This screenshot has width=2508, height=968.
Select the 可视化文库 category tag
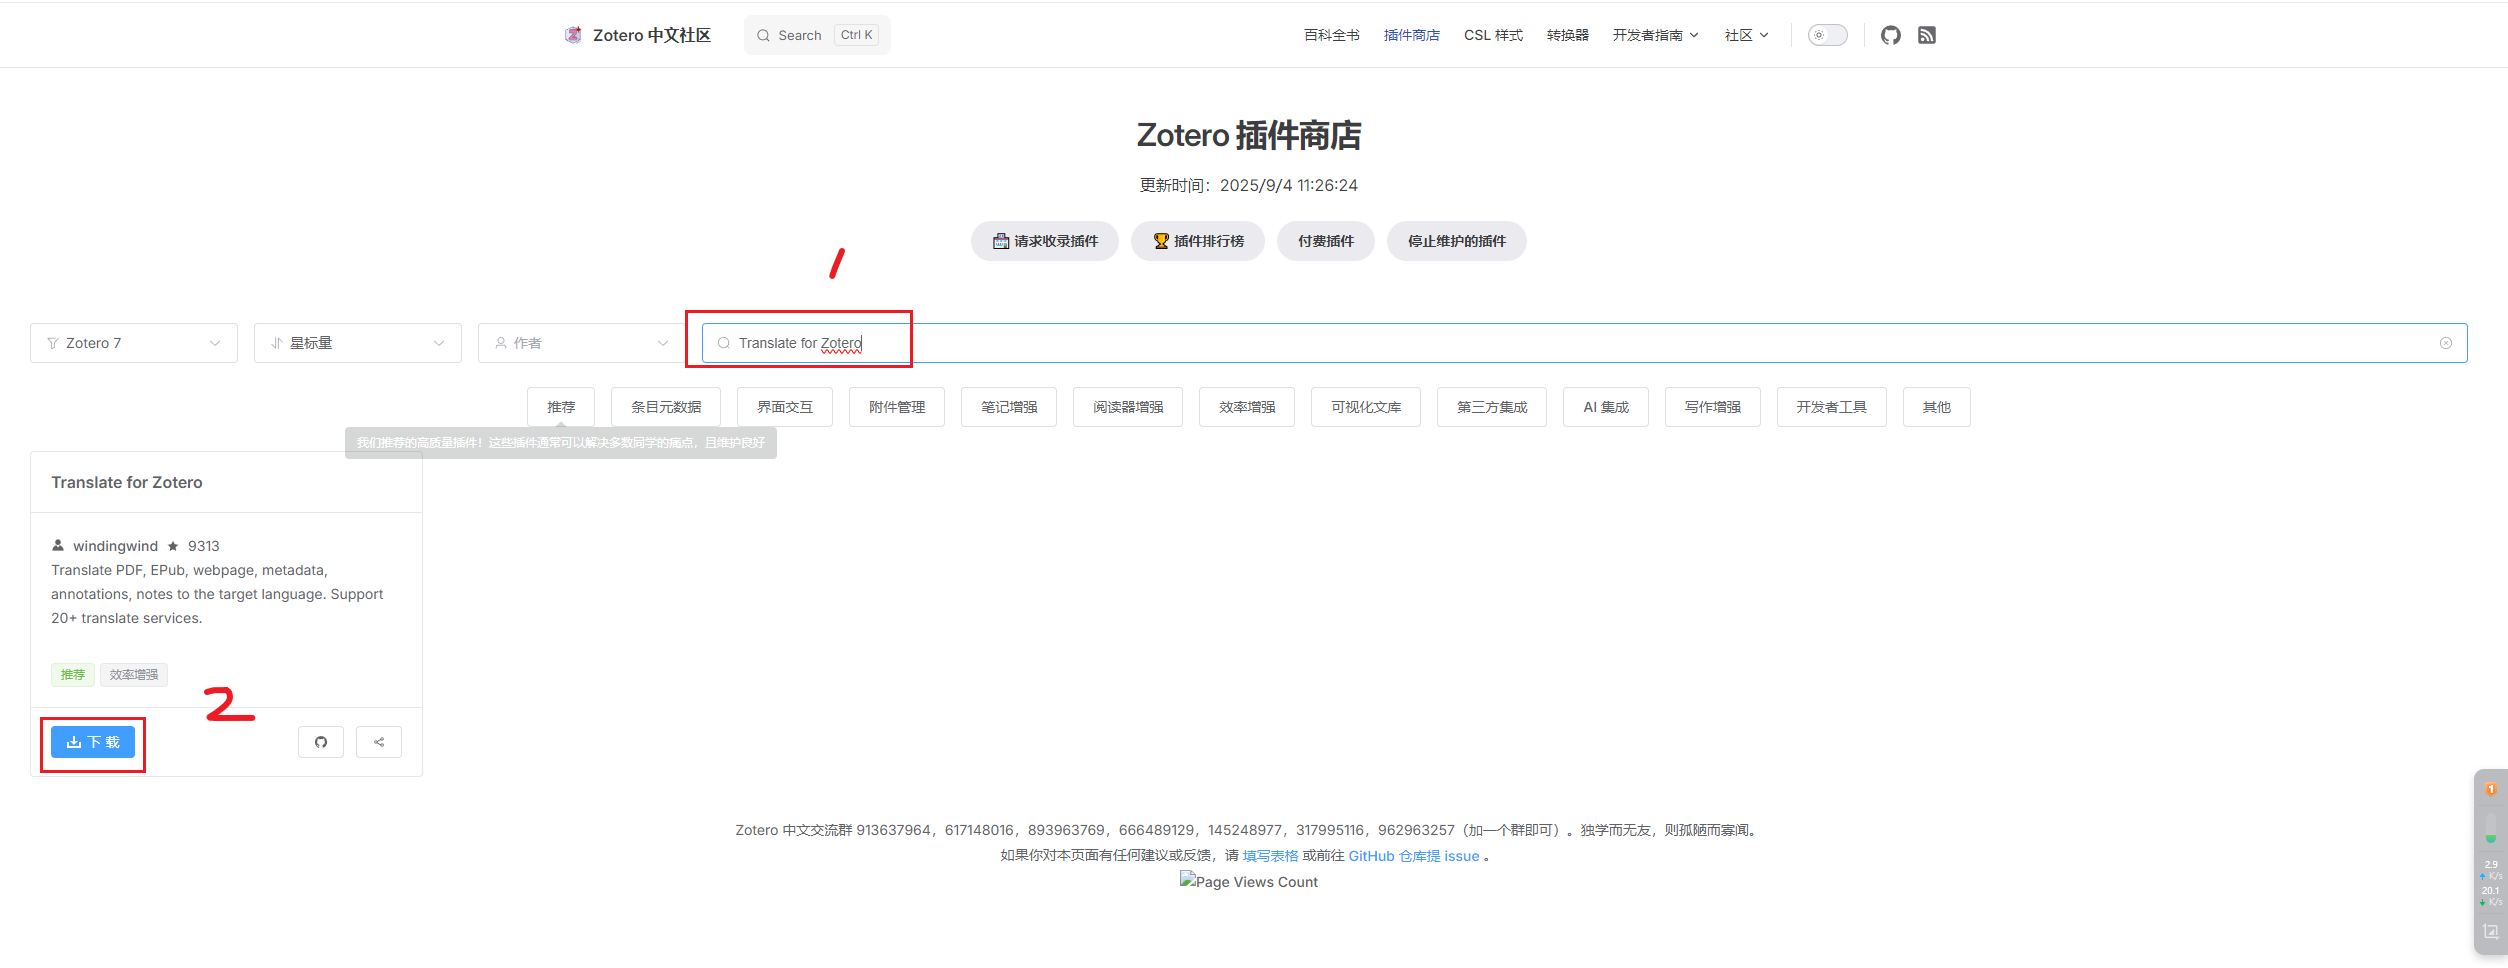[x=1366, y=407]
